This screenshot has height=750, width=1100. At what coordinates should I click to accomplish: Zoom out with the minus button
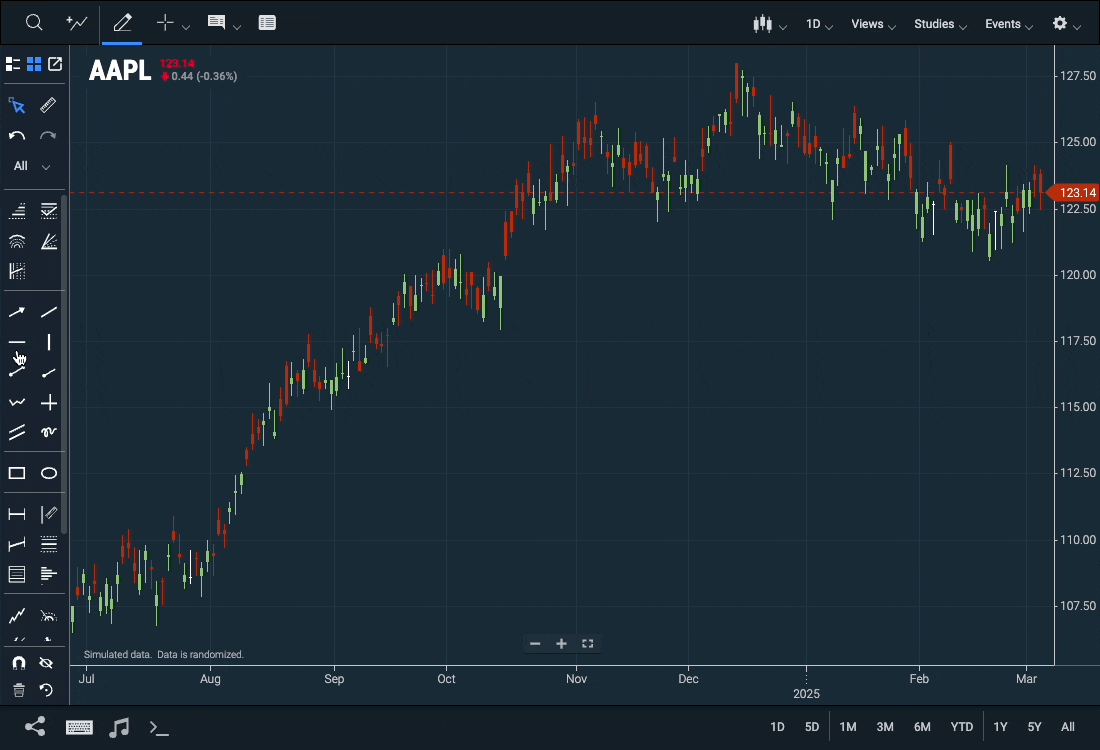point(535,643)
